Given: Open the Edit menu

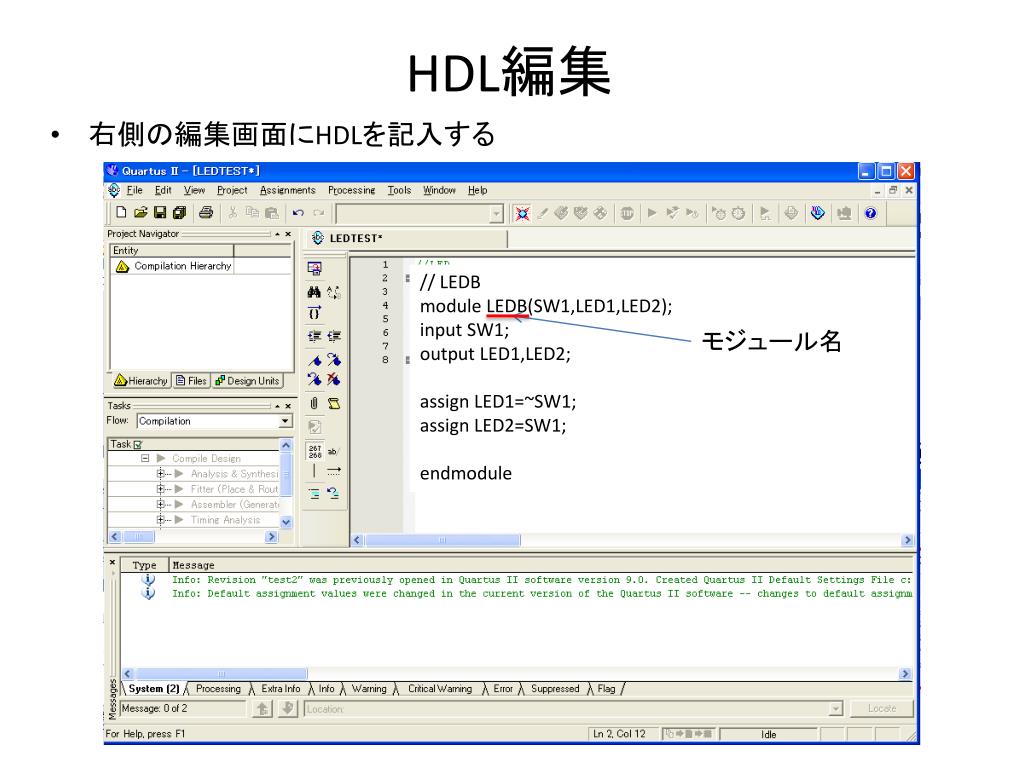Looking at the screenshot, I should (x=163, y=190).
